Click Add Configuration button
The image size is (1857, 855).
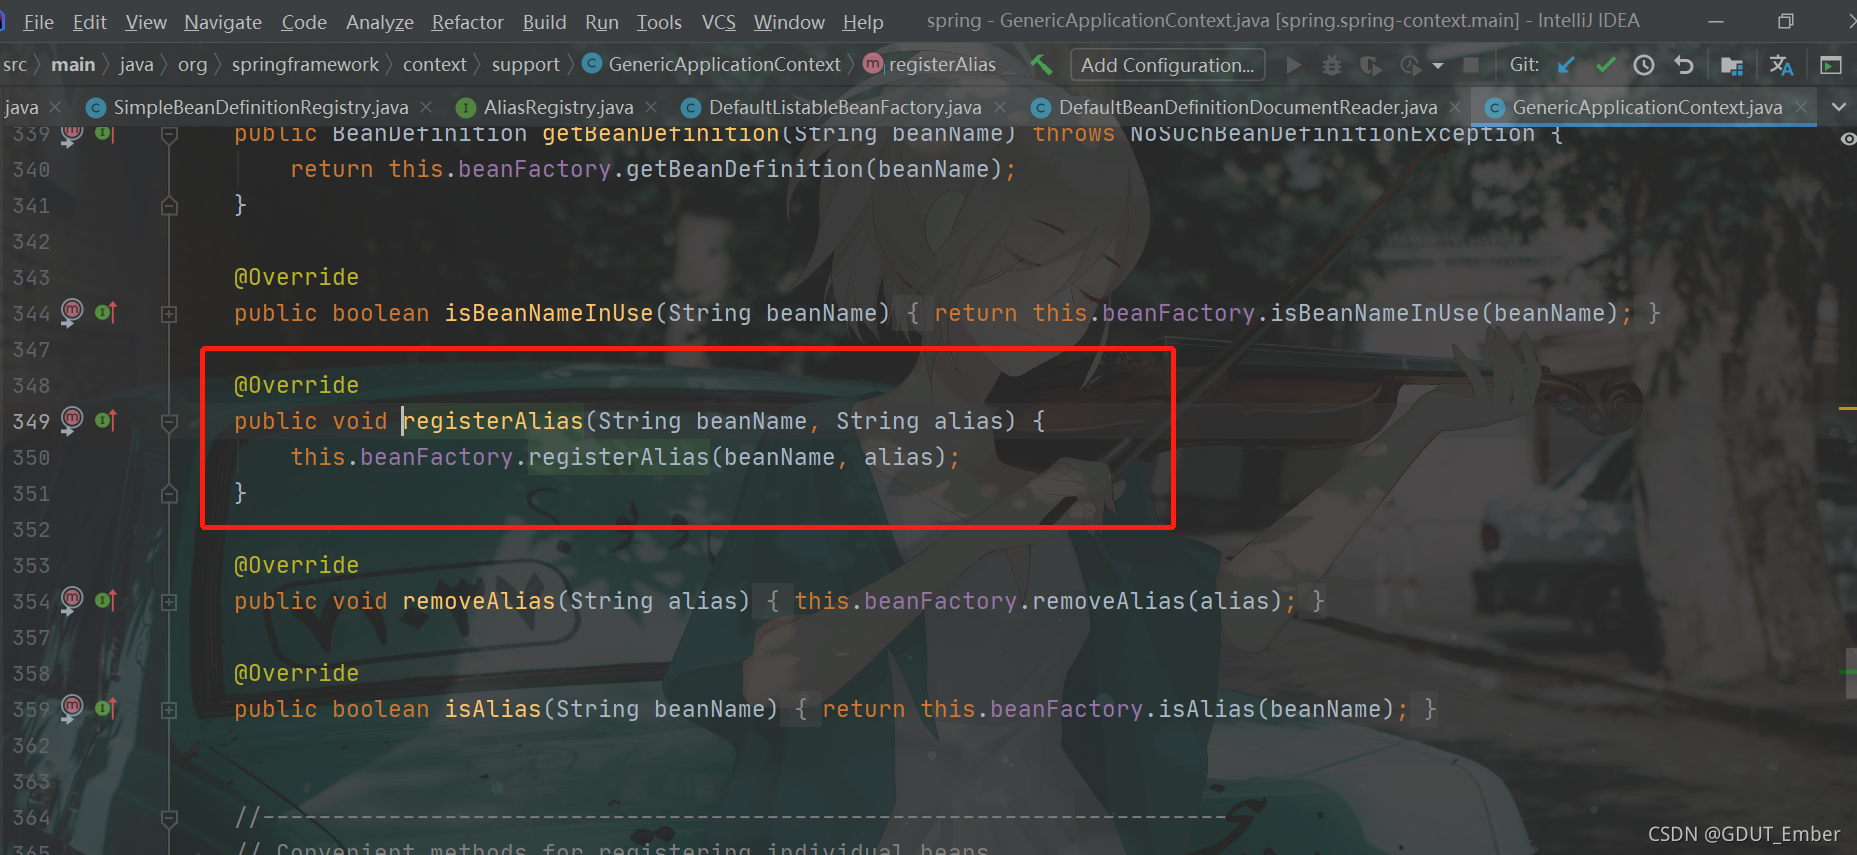[1167, 65]
